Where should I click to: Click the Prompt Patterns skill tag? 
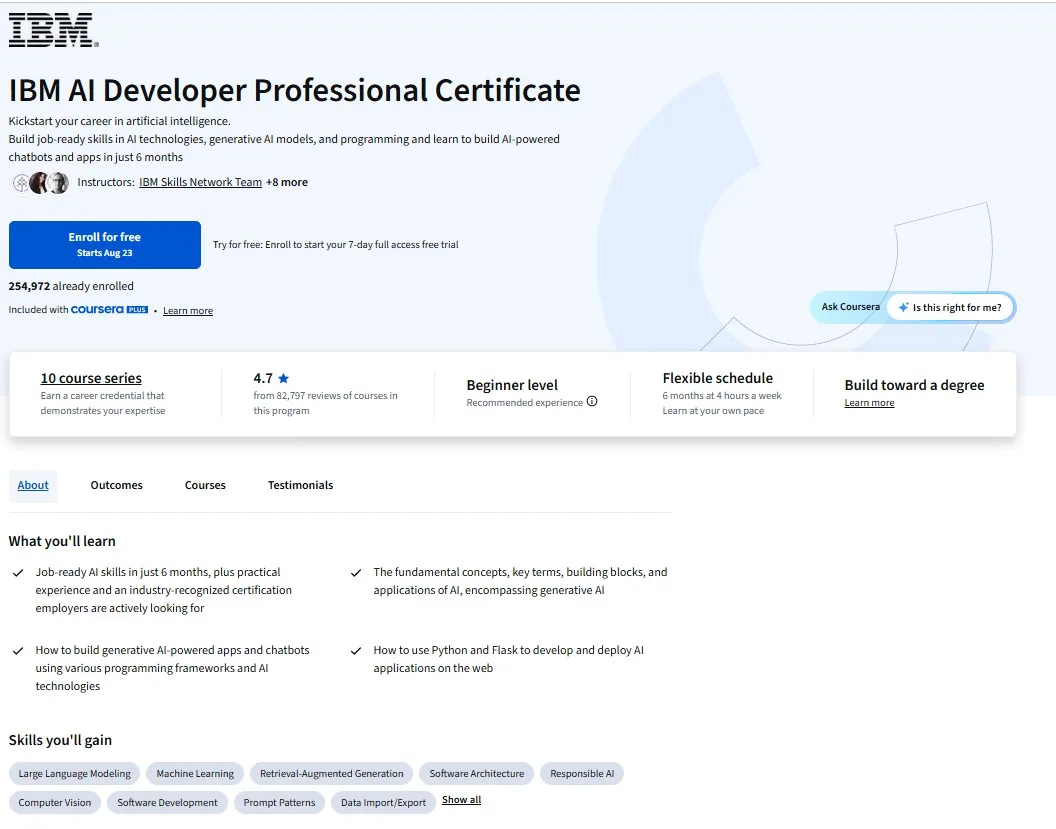tap(279, 803)
